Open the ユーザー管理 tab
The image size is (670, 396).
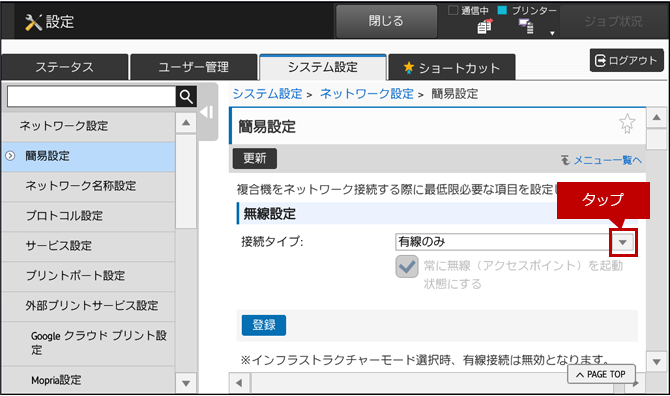point(194,67)
